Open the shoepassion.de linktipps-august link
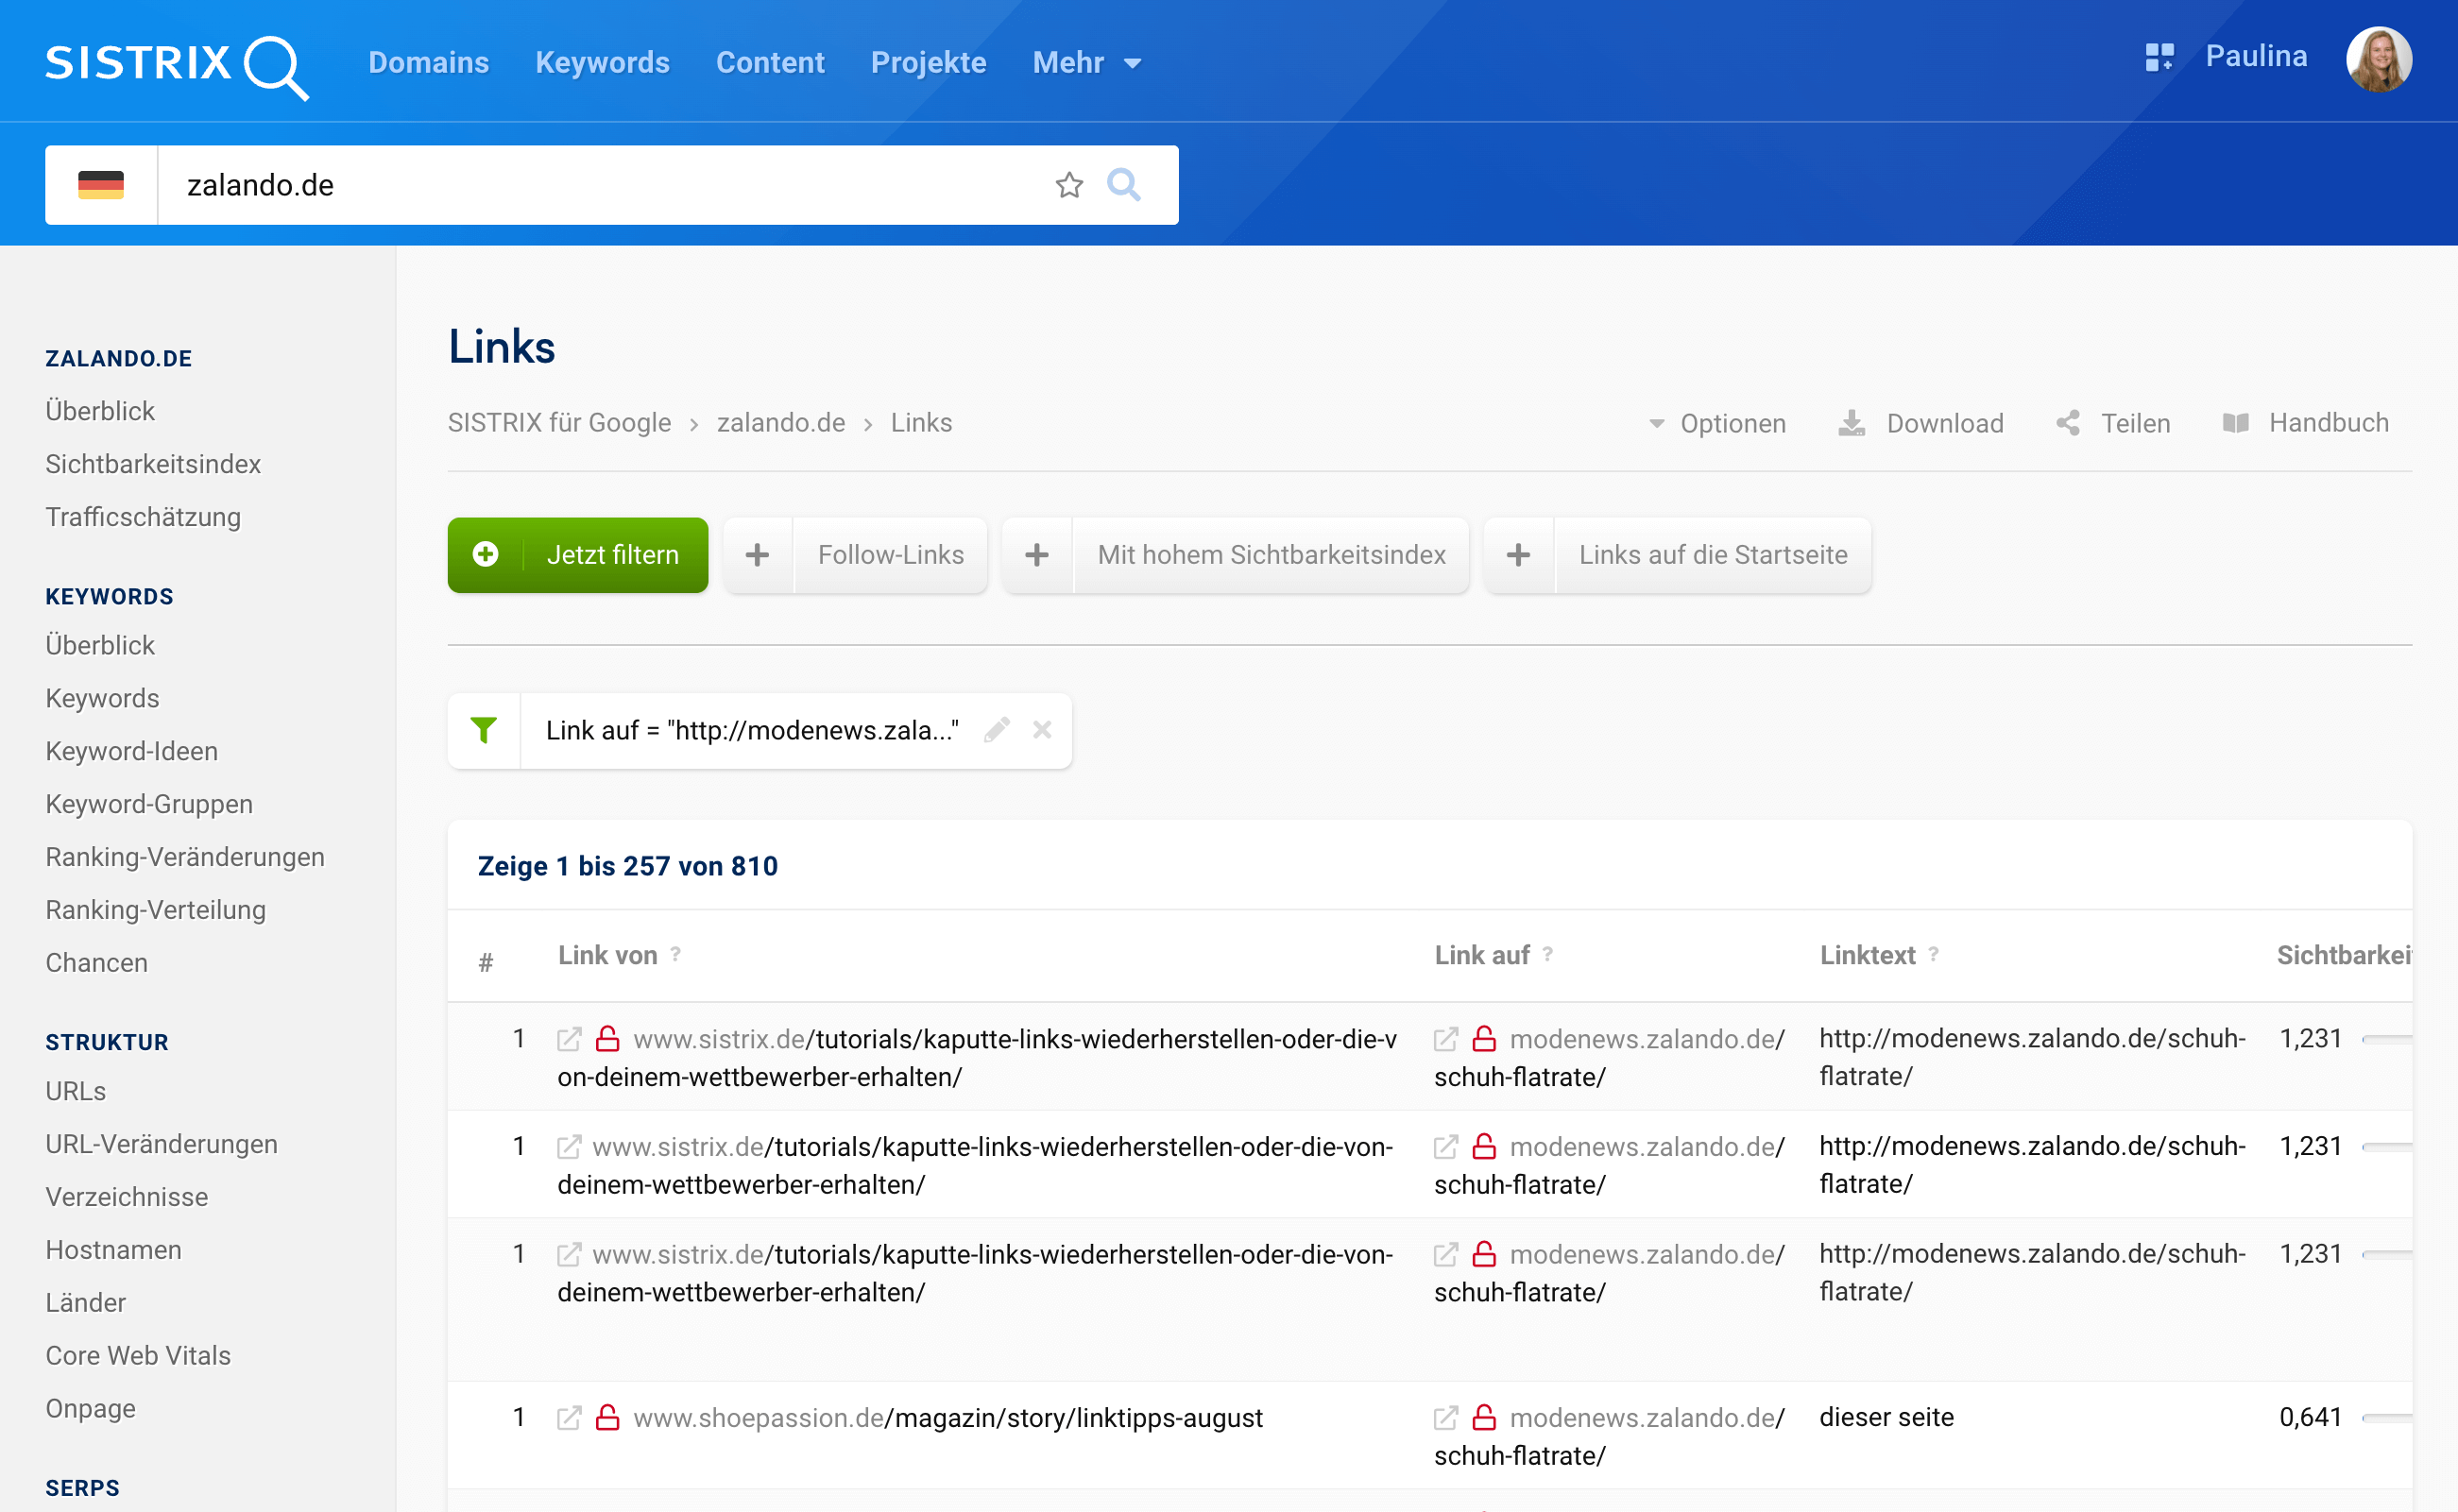Screen dimensions: 2458x1512 point(948,1418)
